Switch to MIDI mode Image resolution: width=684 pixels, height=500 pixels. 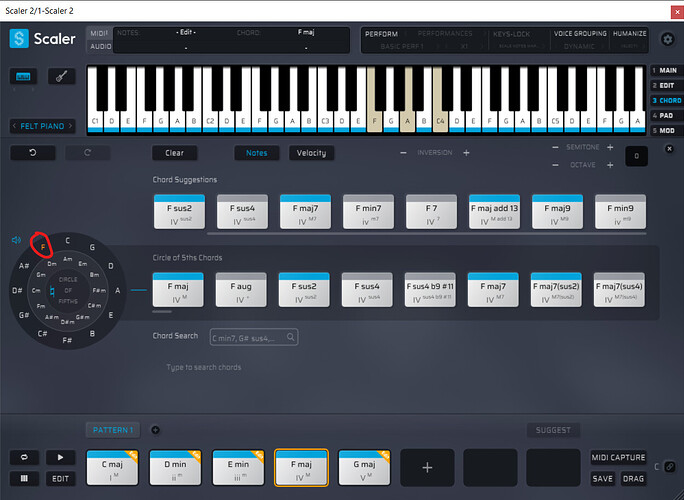pos(99,34)
